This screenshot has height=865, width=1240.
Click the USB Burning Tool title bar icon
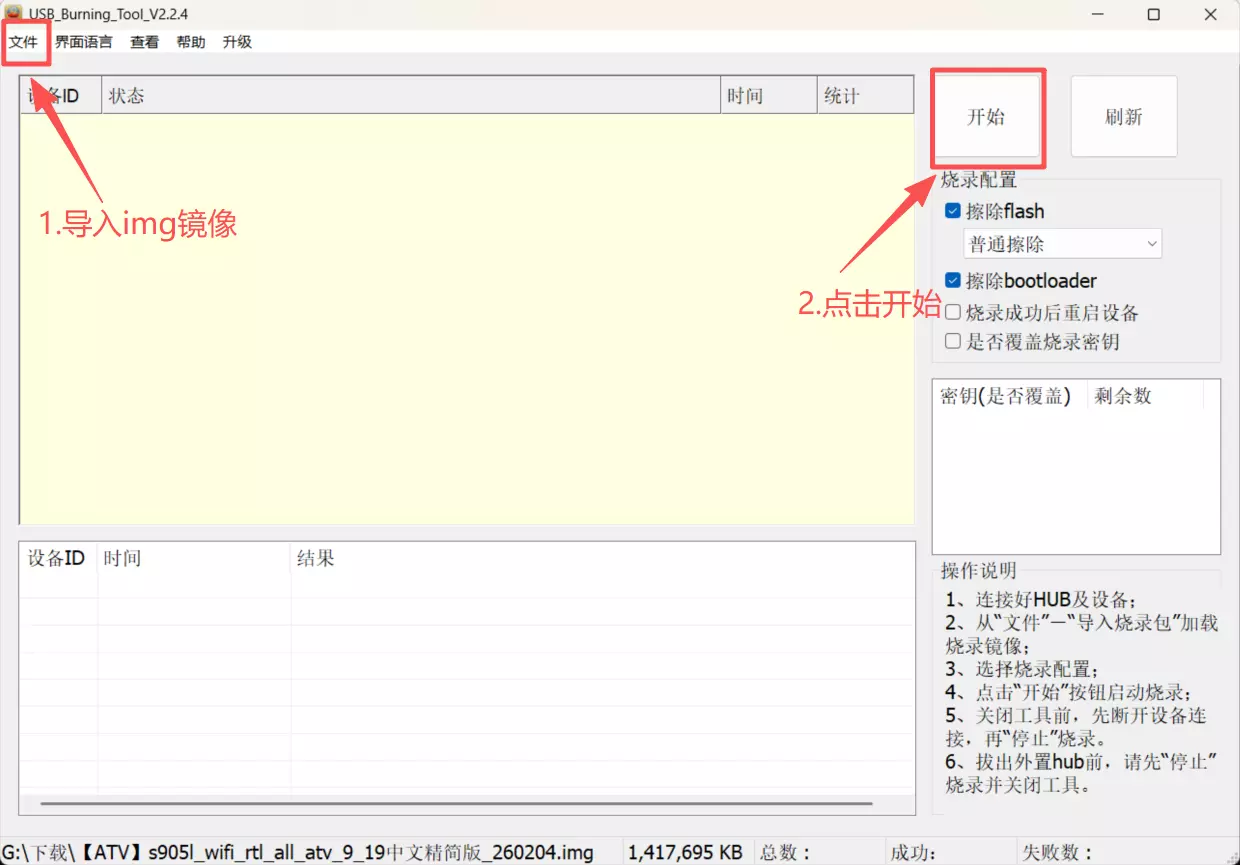click(14, 14)
